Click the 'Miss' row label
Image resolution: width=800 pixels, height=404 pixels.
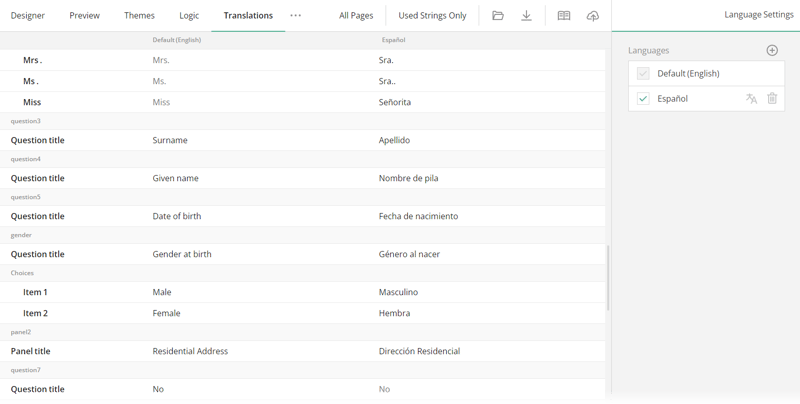32,102
